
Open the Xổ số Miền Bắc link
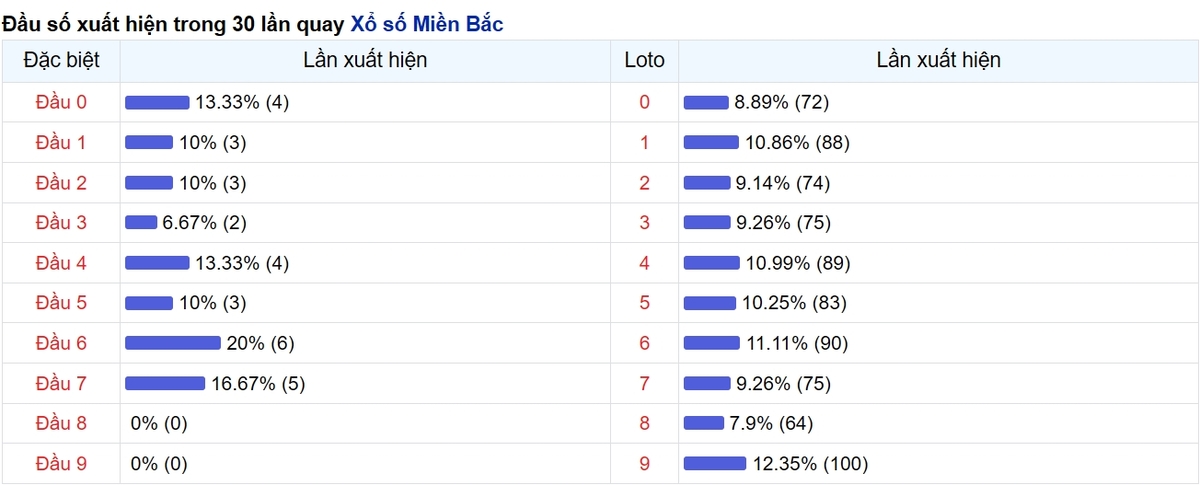coord(427,21)
